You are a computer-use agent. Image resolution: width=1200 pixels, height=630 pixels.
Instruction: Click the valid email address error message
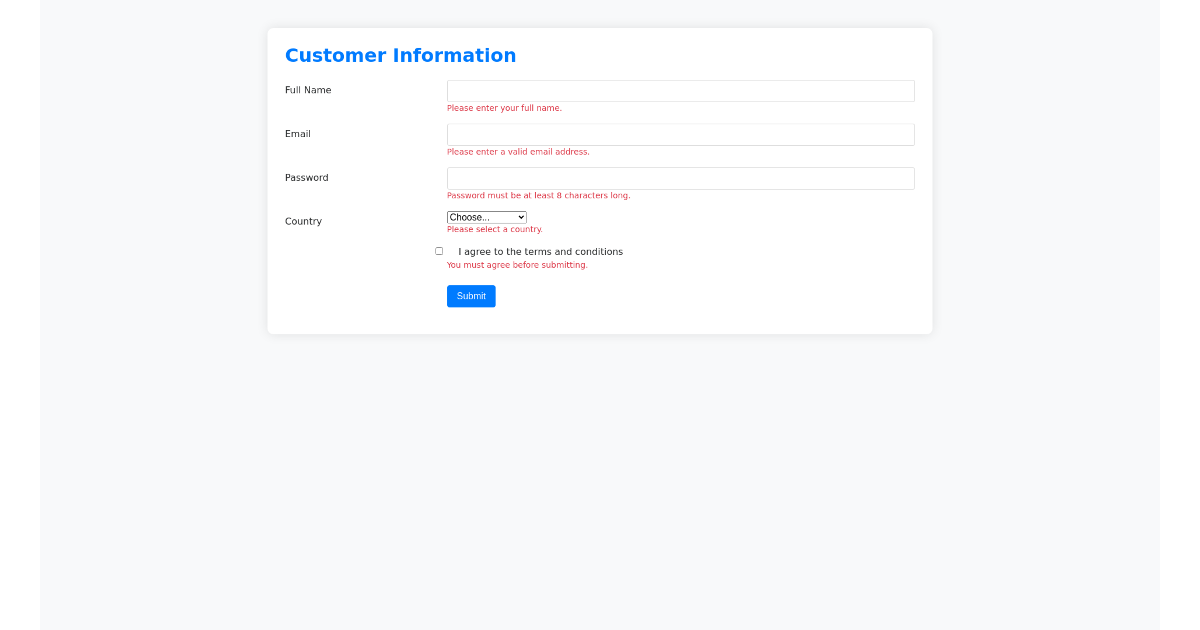[518, 152]
